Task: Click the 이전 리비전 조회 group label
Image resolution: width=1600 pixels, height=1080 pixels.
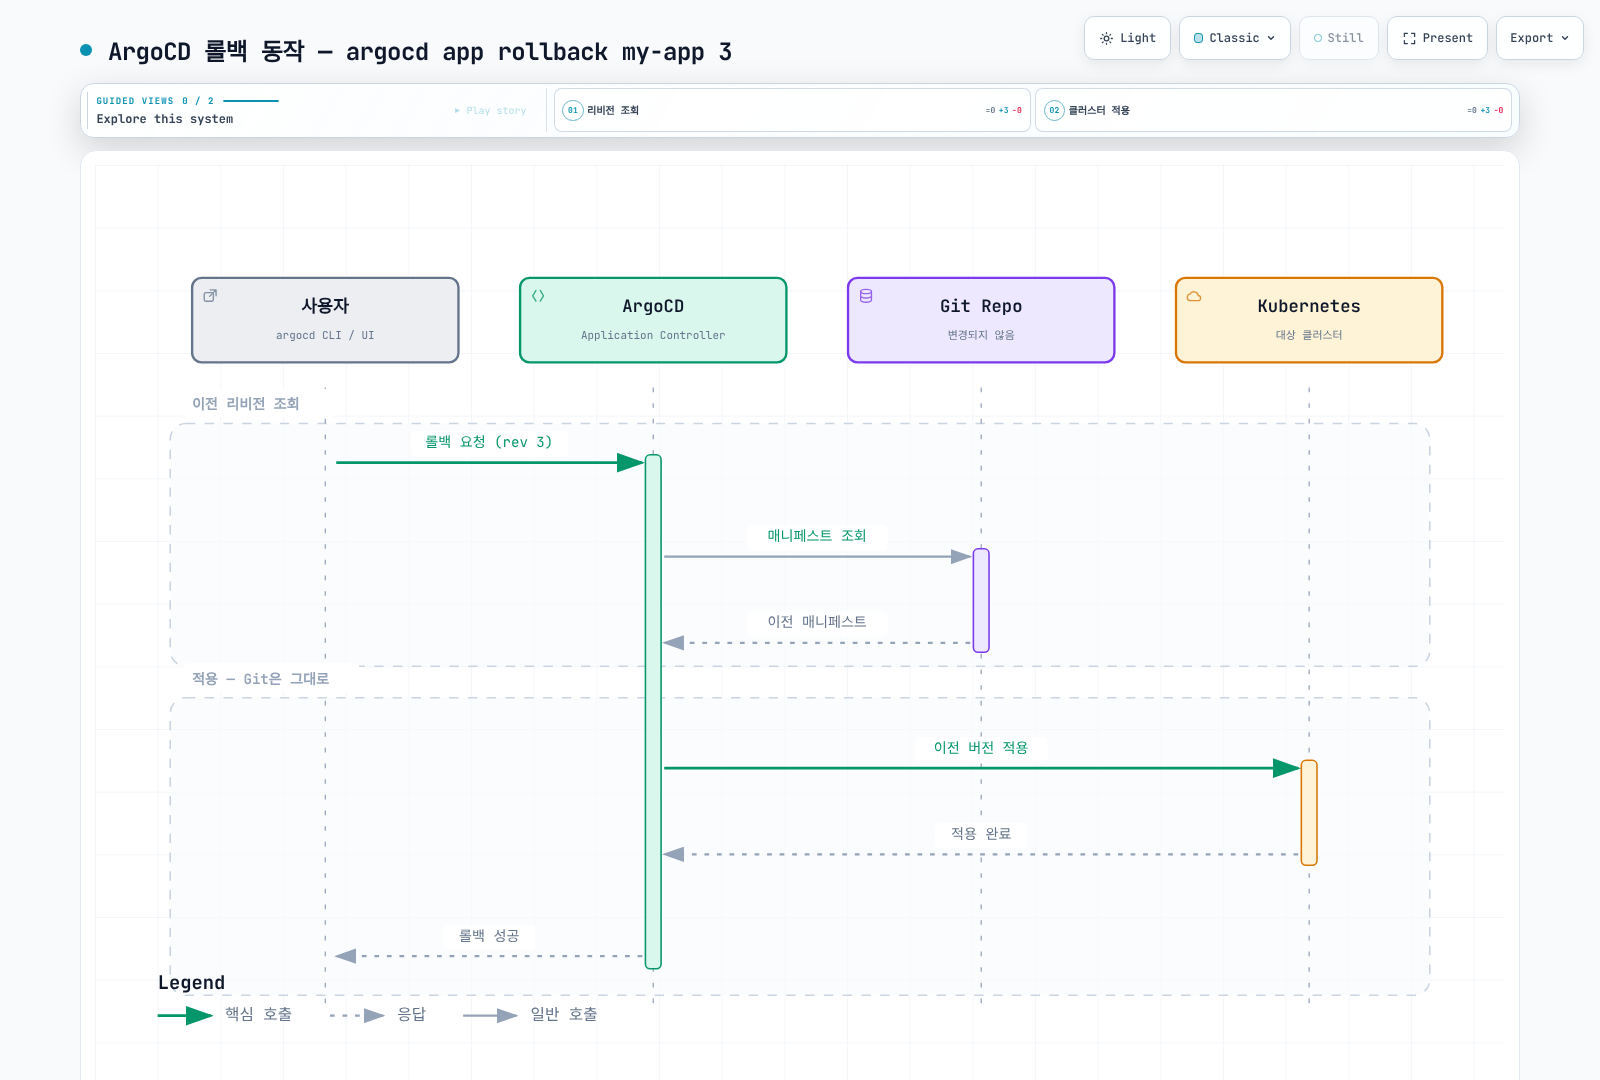Action: point(246,404)
